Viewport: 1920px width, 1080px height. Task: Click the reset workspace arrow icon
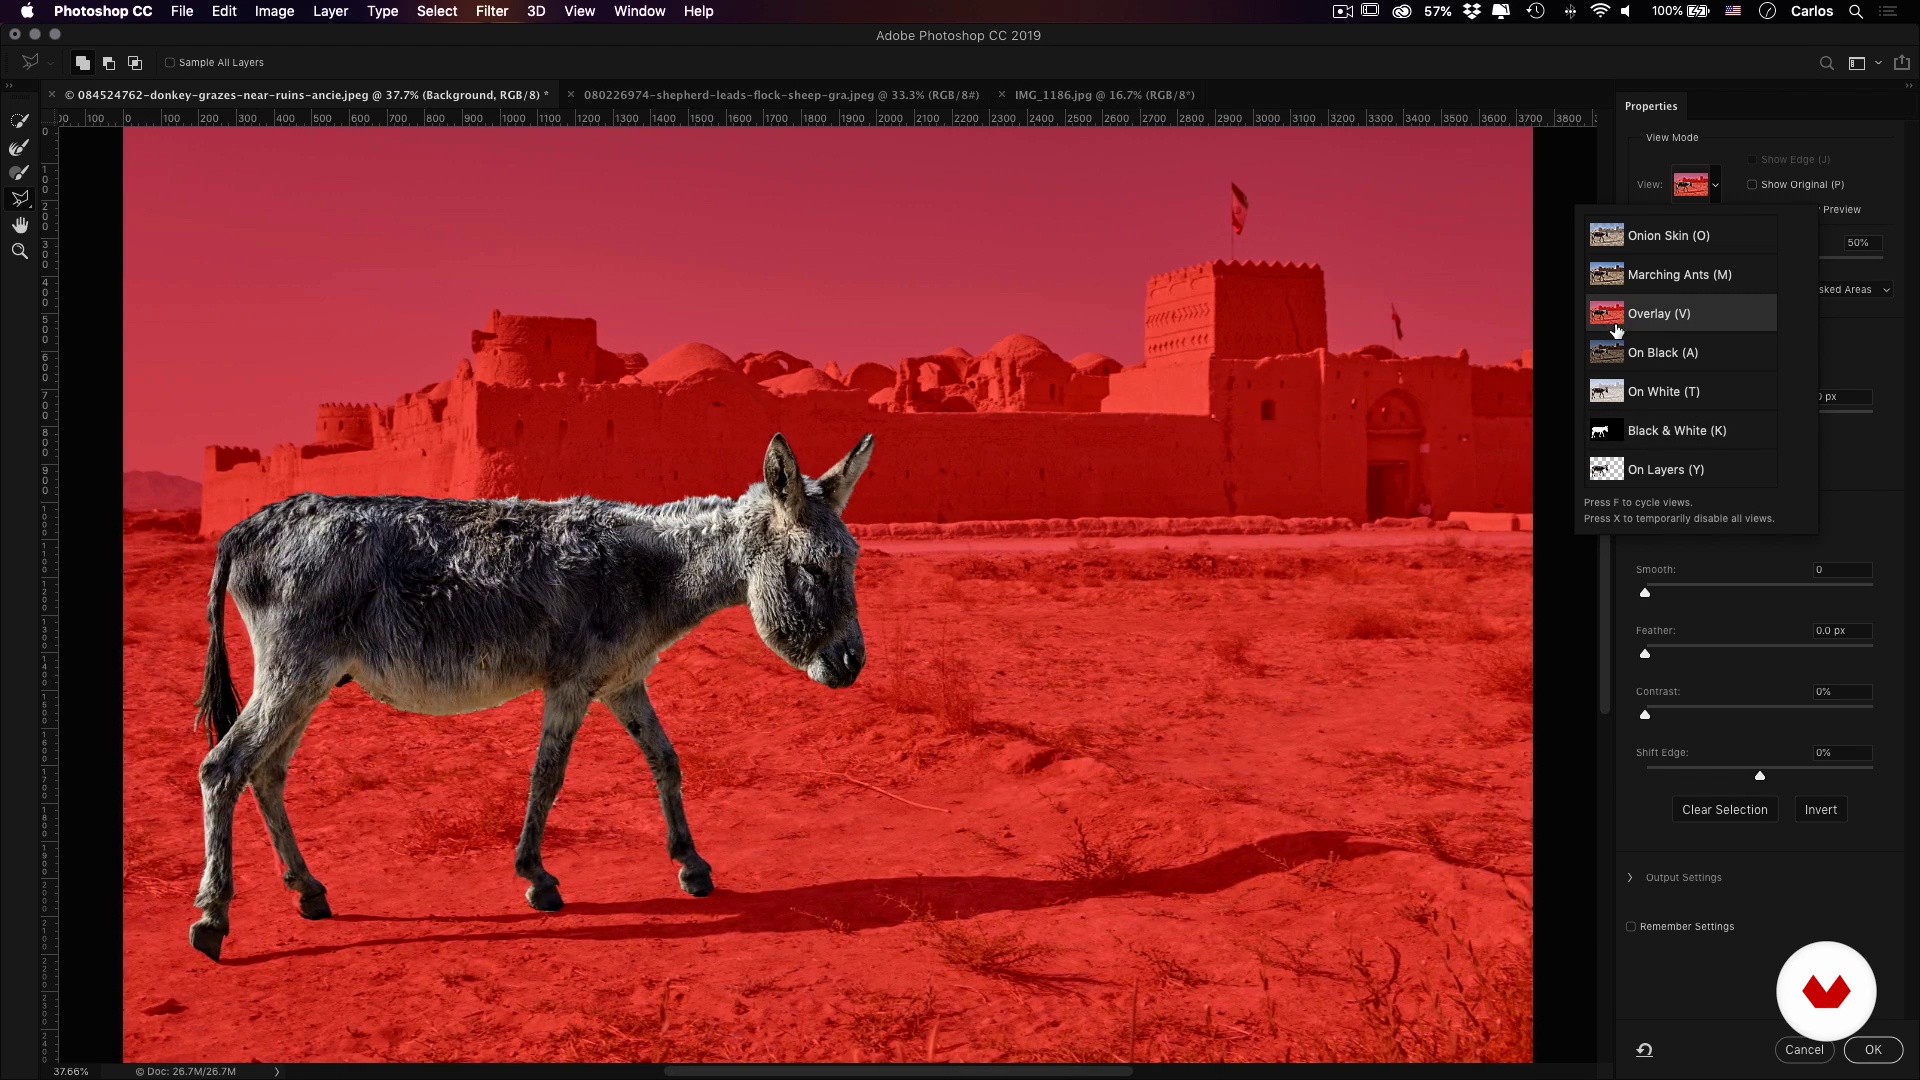tap(1644, 1049)
